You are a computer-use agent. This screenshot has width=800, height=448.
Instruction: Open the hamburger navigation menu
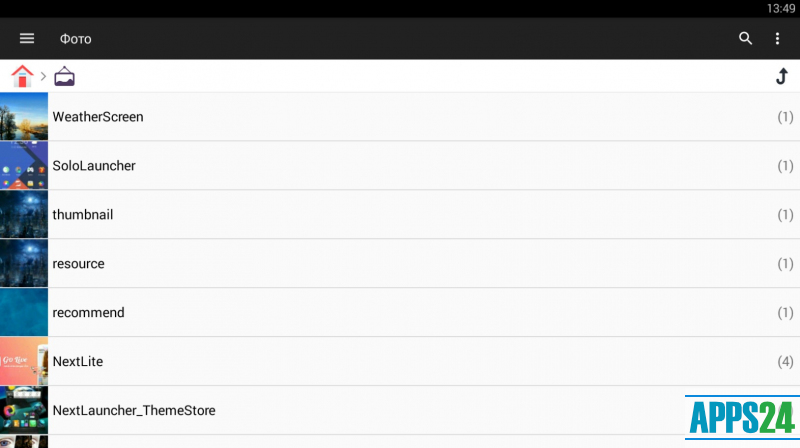pyautogui.click(x=27, y=39)
